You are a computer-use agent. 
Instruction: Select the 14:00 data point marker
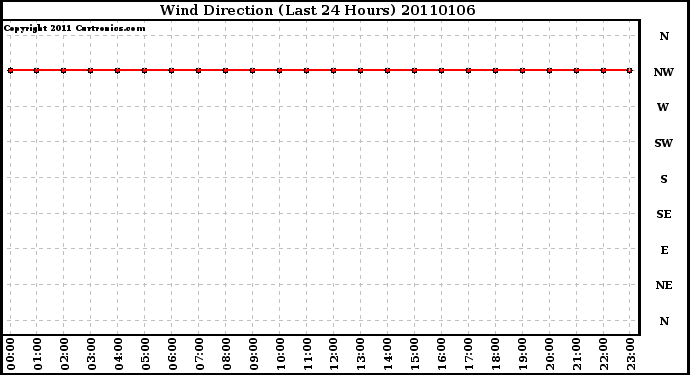tap(387, 70)
